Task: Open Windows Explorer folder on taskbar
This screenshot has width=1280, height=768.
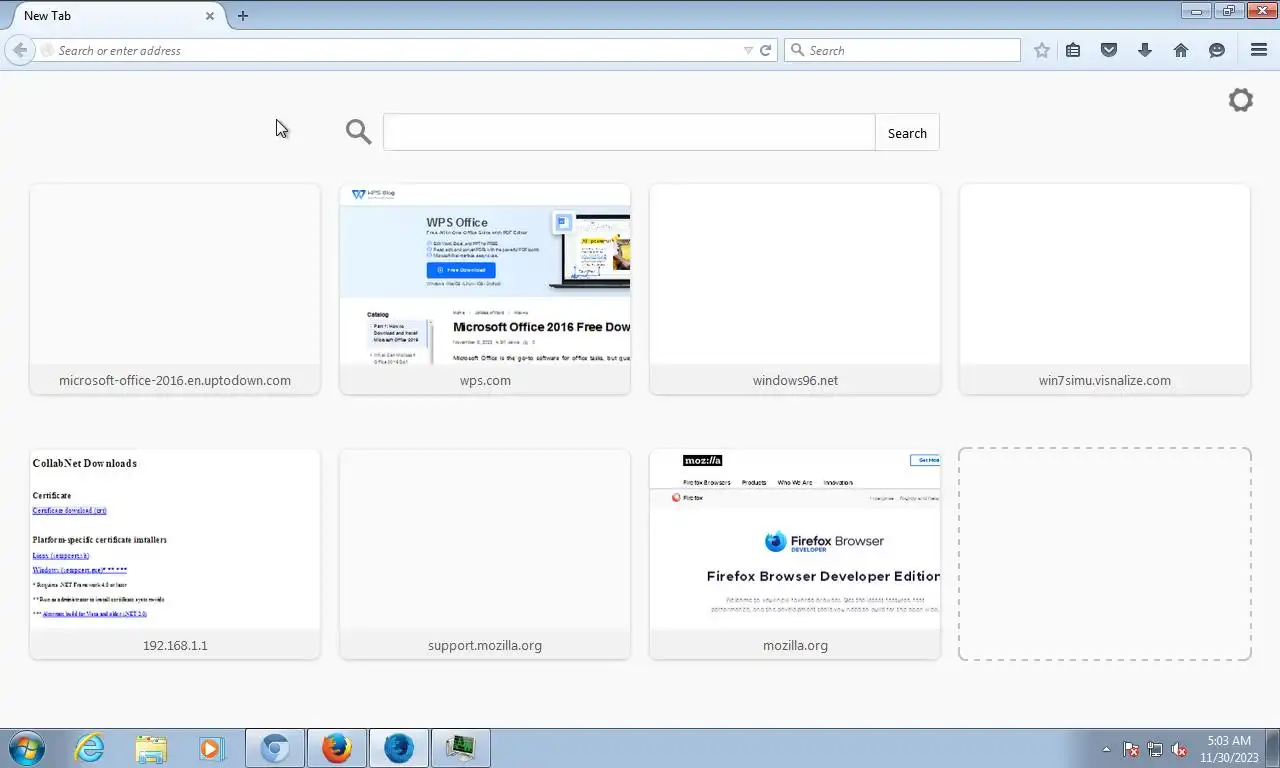Action: 151,748
